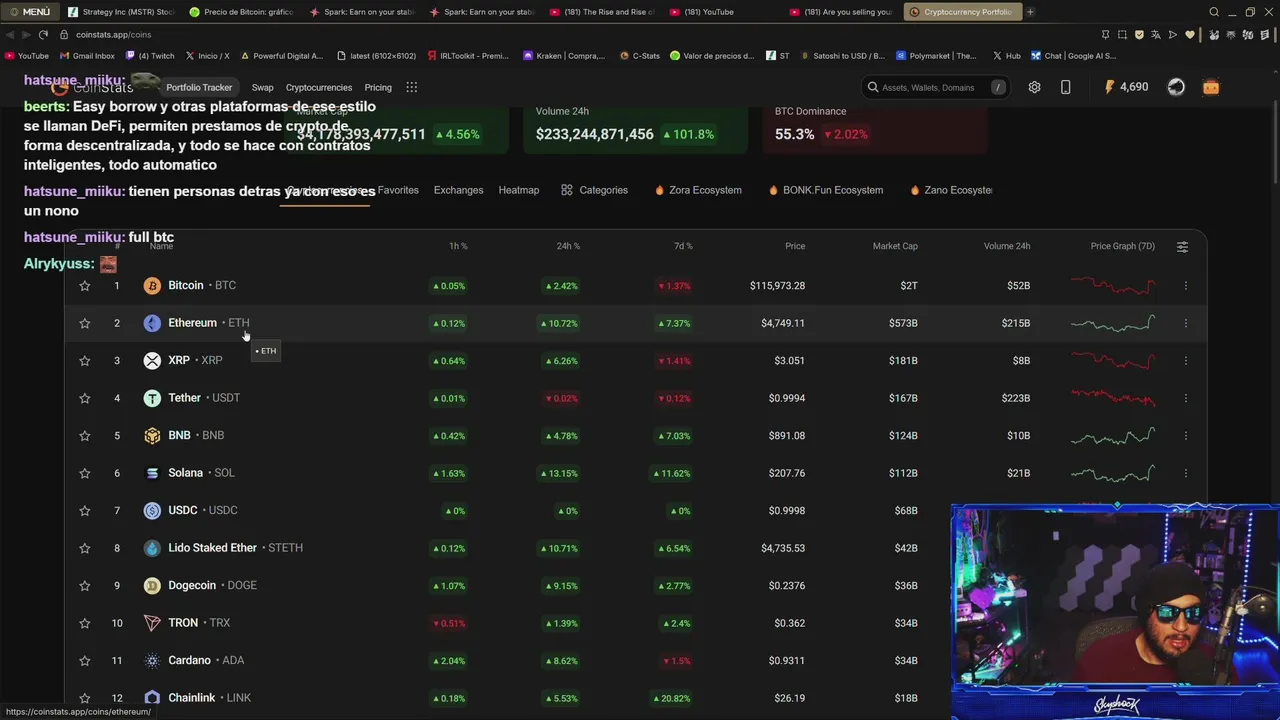This screenshot has width=1280, height=720.
Task: Open the BNB row three-dot menu
Action: click(x=1186, y=436)
